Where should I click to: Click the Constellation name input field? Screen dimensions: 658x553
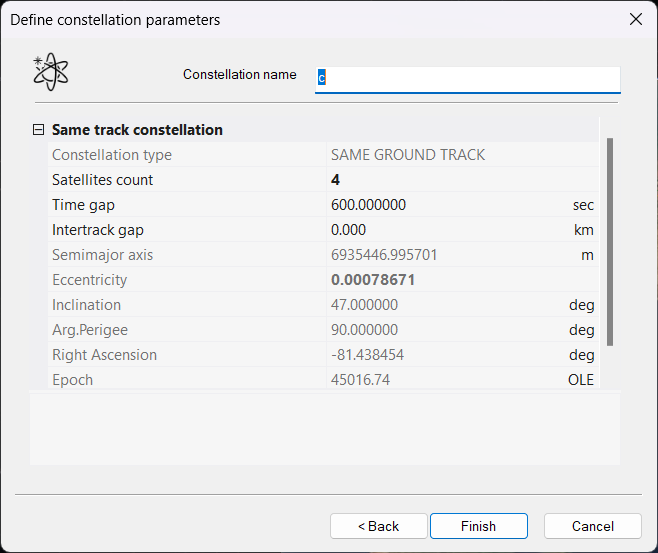coord(468,79)
